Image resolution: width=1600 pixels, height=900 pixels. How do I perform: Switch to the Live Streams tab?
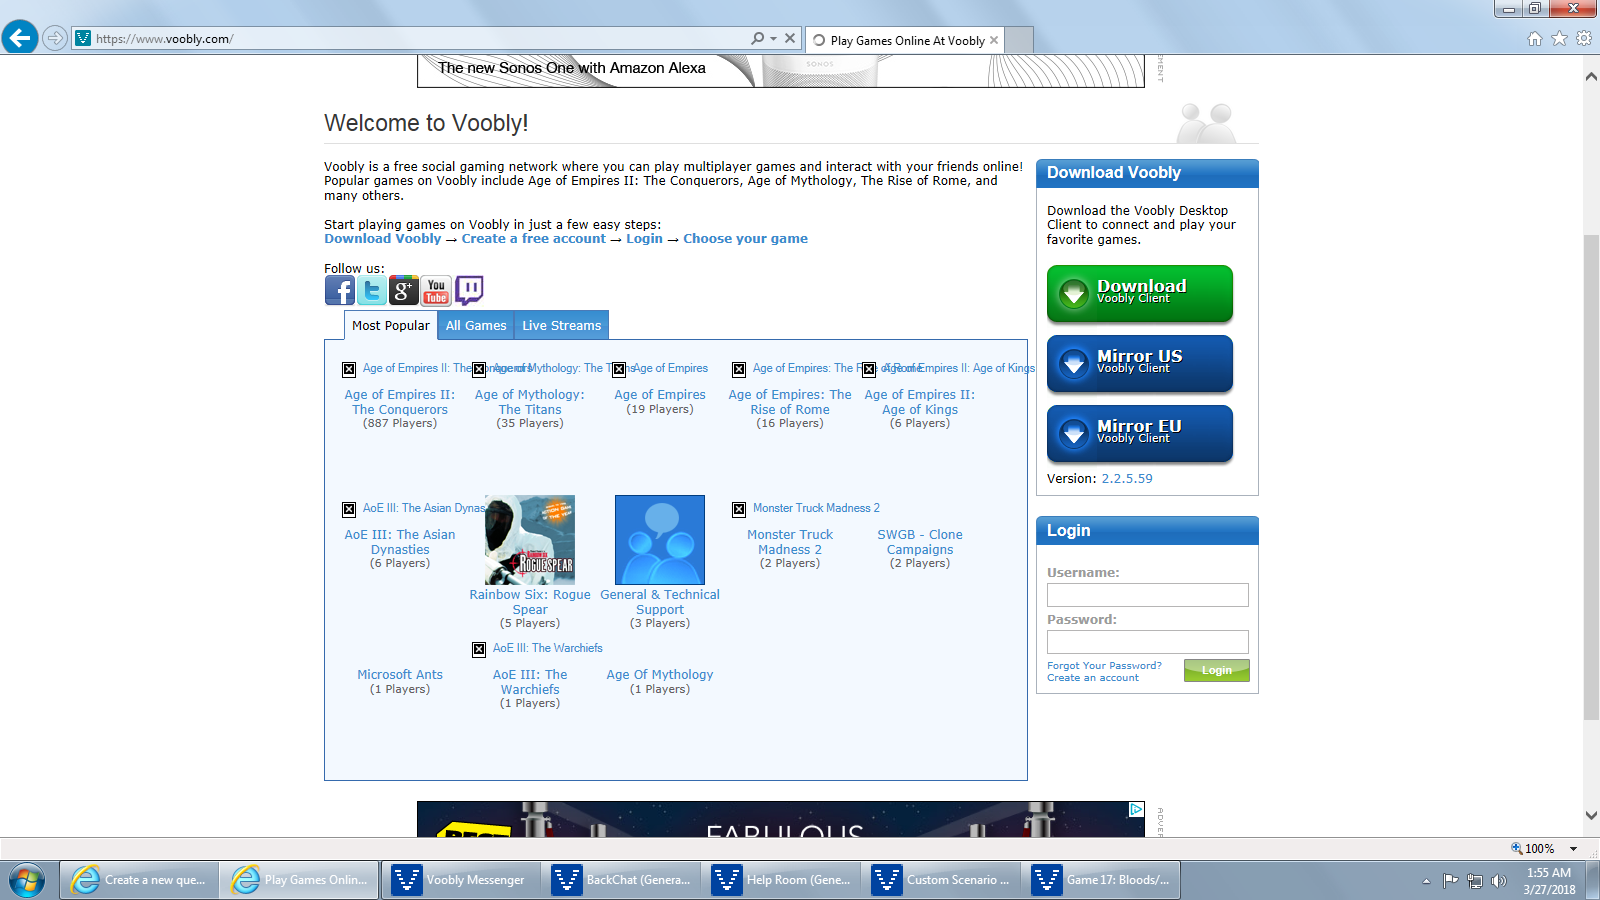pyautogui.click(x=561, y=325)
